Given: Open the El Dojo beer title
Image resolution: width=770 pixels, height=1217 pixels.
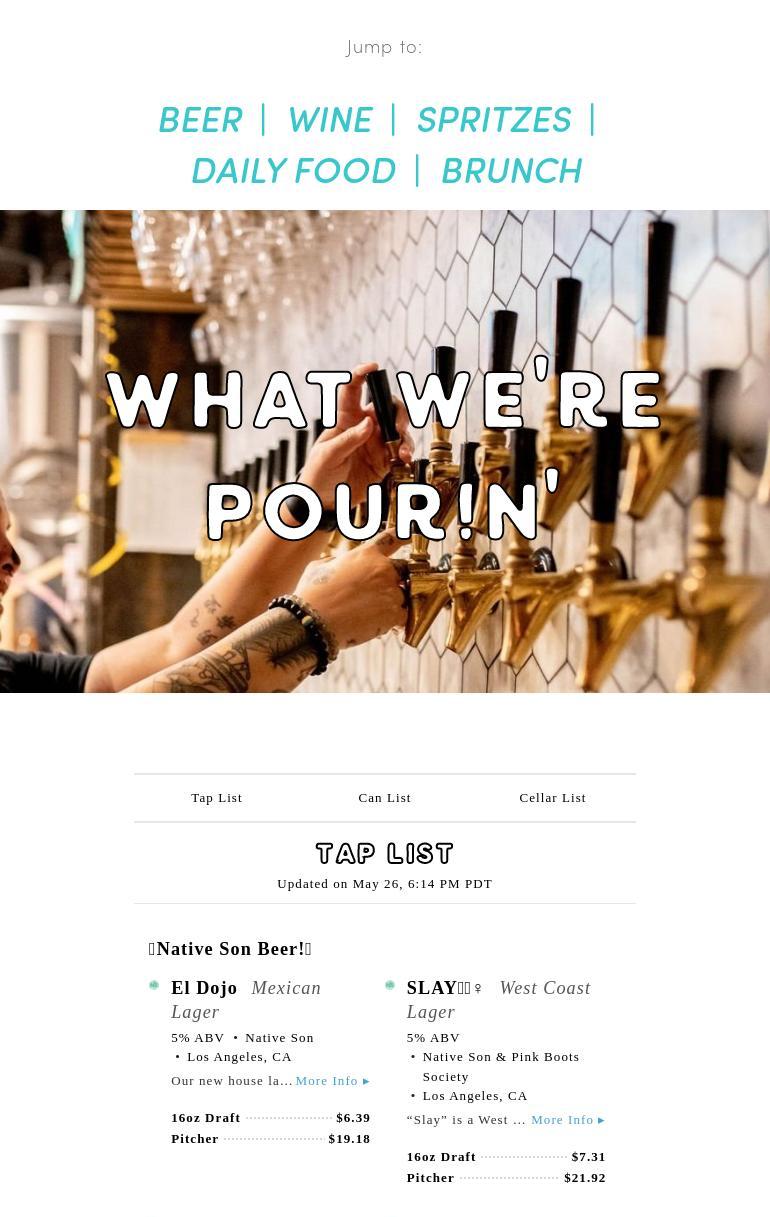Looking at the screenshot, I should pos(204,988).
